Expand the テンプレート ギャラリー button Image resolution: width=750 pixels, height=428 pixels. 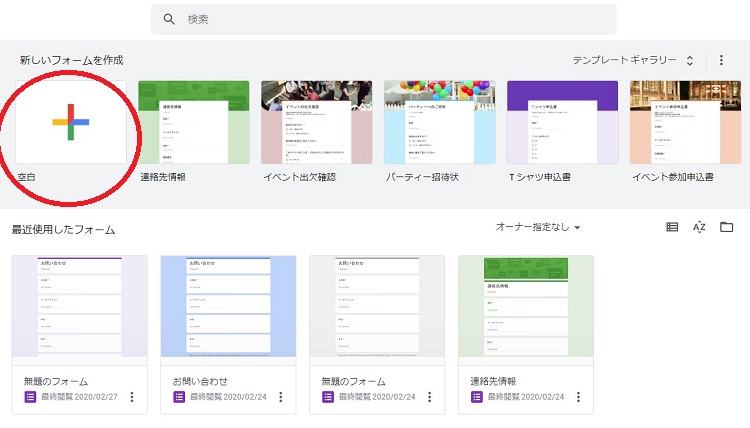pyautogui.click(x=634, y=60)
